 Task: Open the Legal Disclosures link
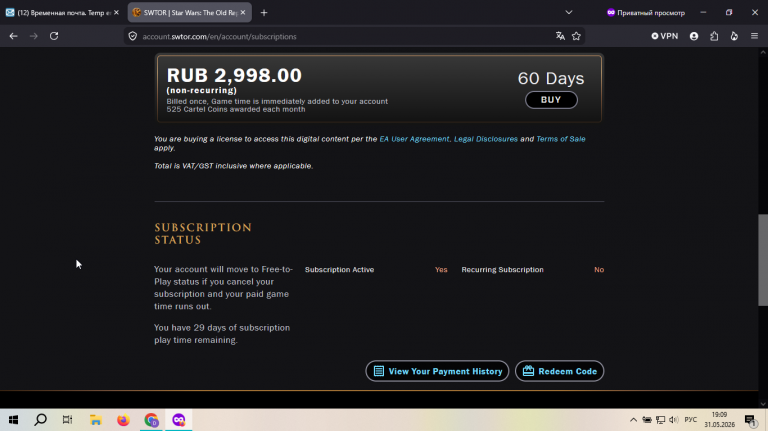click(485, 139)
